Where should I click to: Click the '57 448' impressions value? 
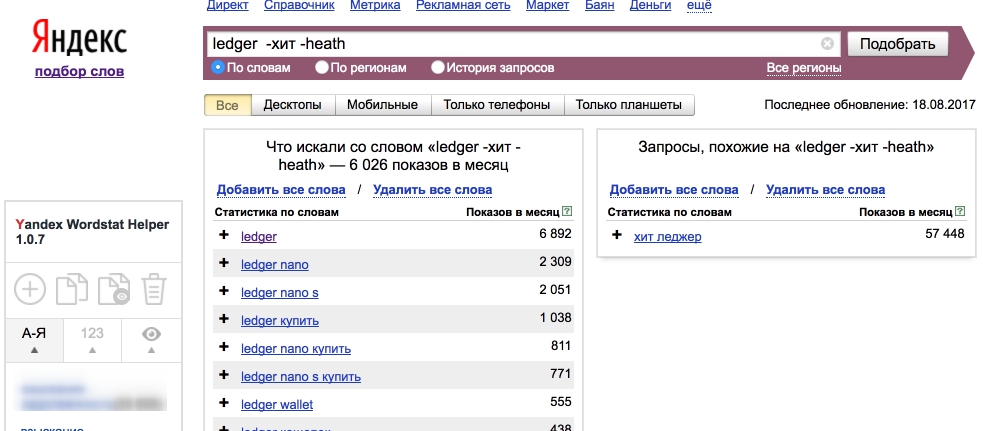[x=945, y=234]
